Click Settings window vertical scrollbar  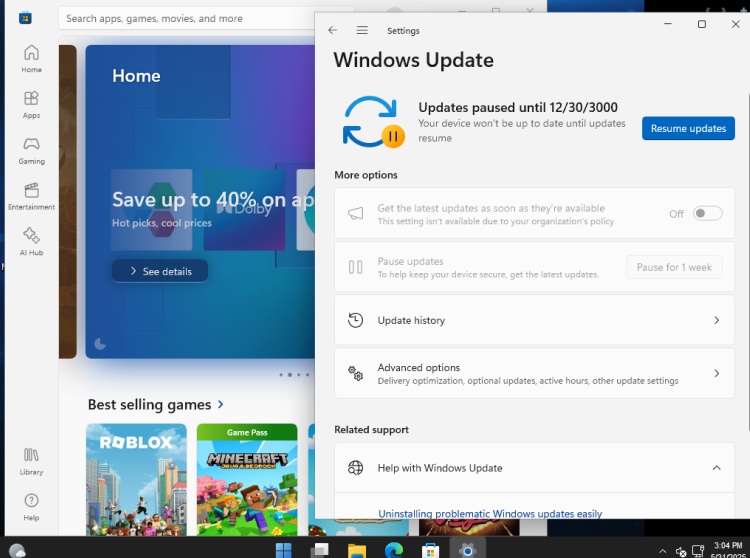pyautogui.click(x=748, y=261)
